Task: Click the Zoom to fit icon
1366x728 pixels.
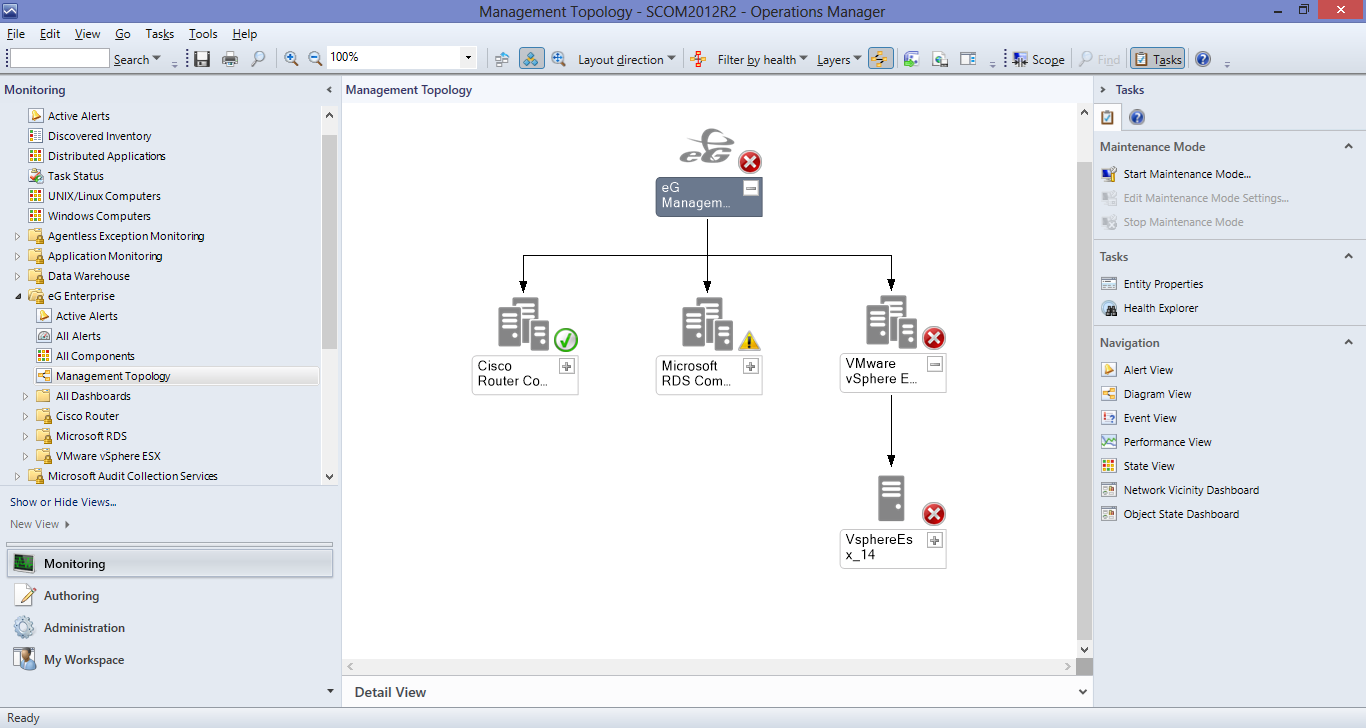Action: click(558, 59)
